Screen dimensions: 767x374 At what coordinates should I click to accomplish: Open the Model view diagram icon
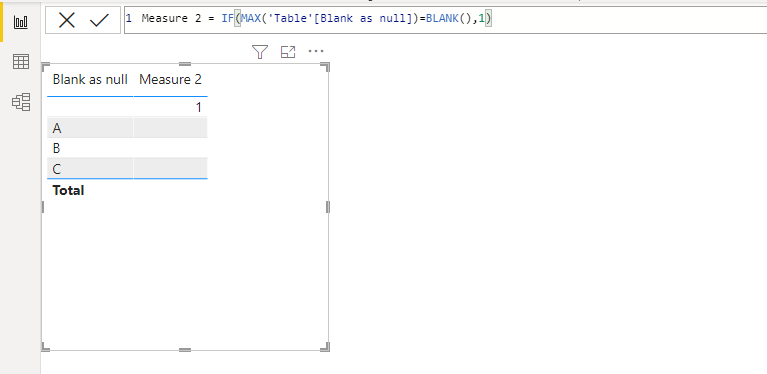21,102
